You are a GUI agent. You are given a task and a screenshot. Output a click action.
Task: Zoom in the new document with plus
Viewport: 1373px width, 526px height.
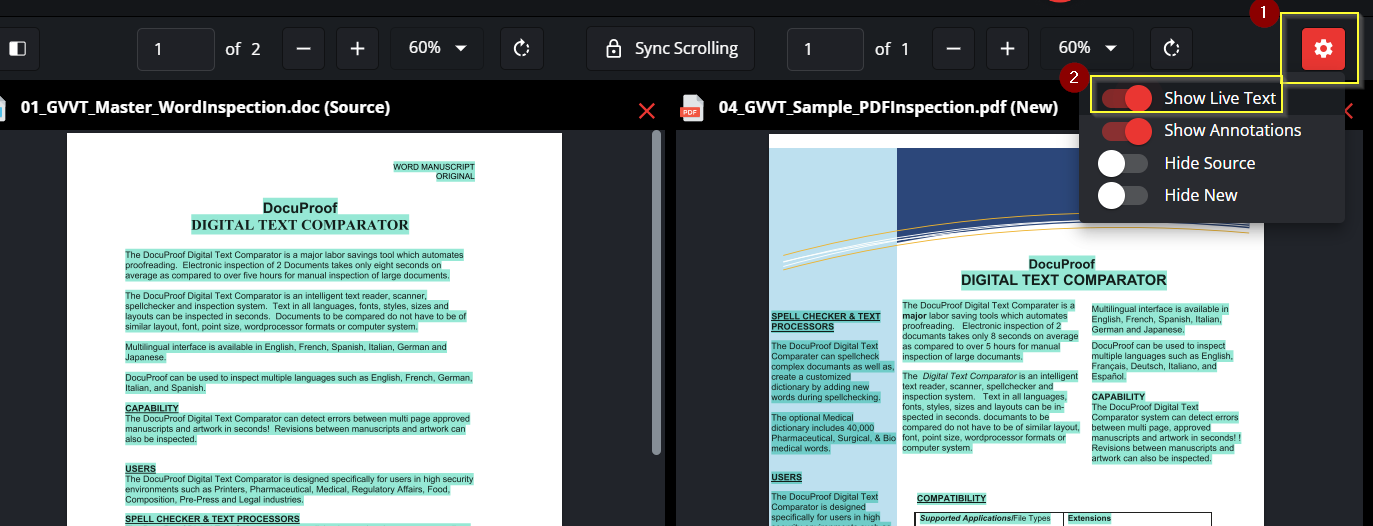click(1007, 49)
